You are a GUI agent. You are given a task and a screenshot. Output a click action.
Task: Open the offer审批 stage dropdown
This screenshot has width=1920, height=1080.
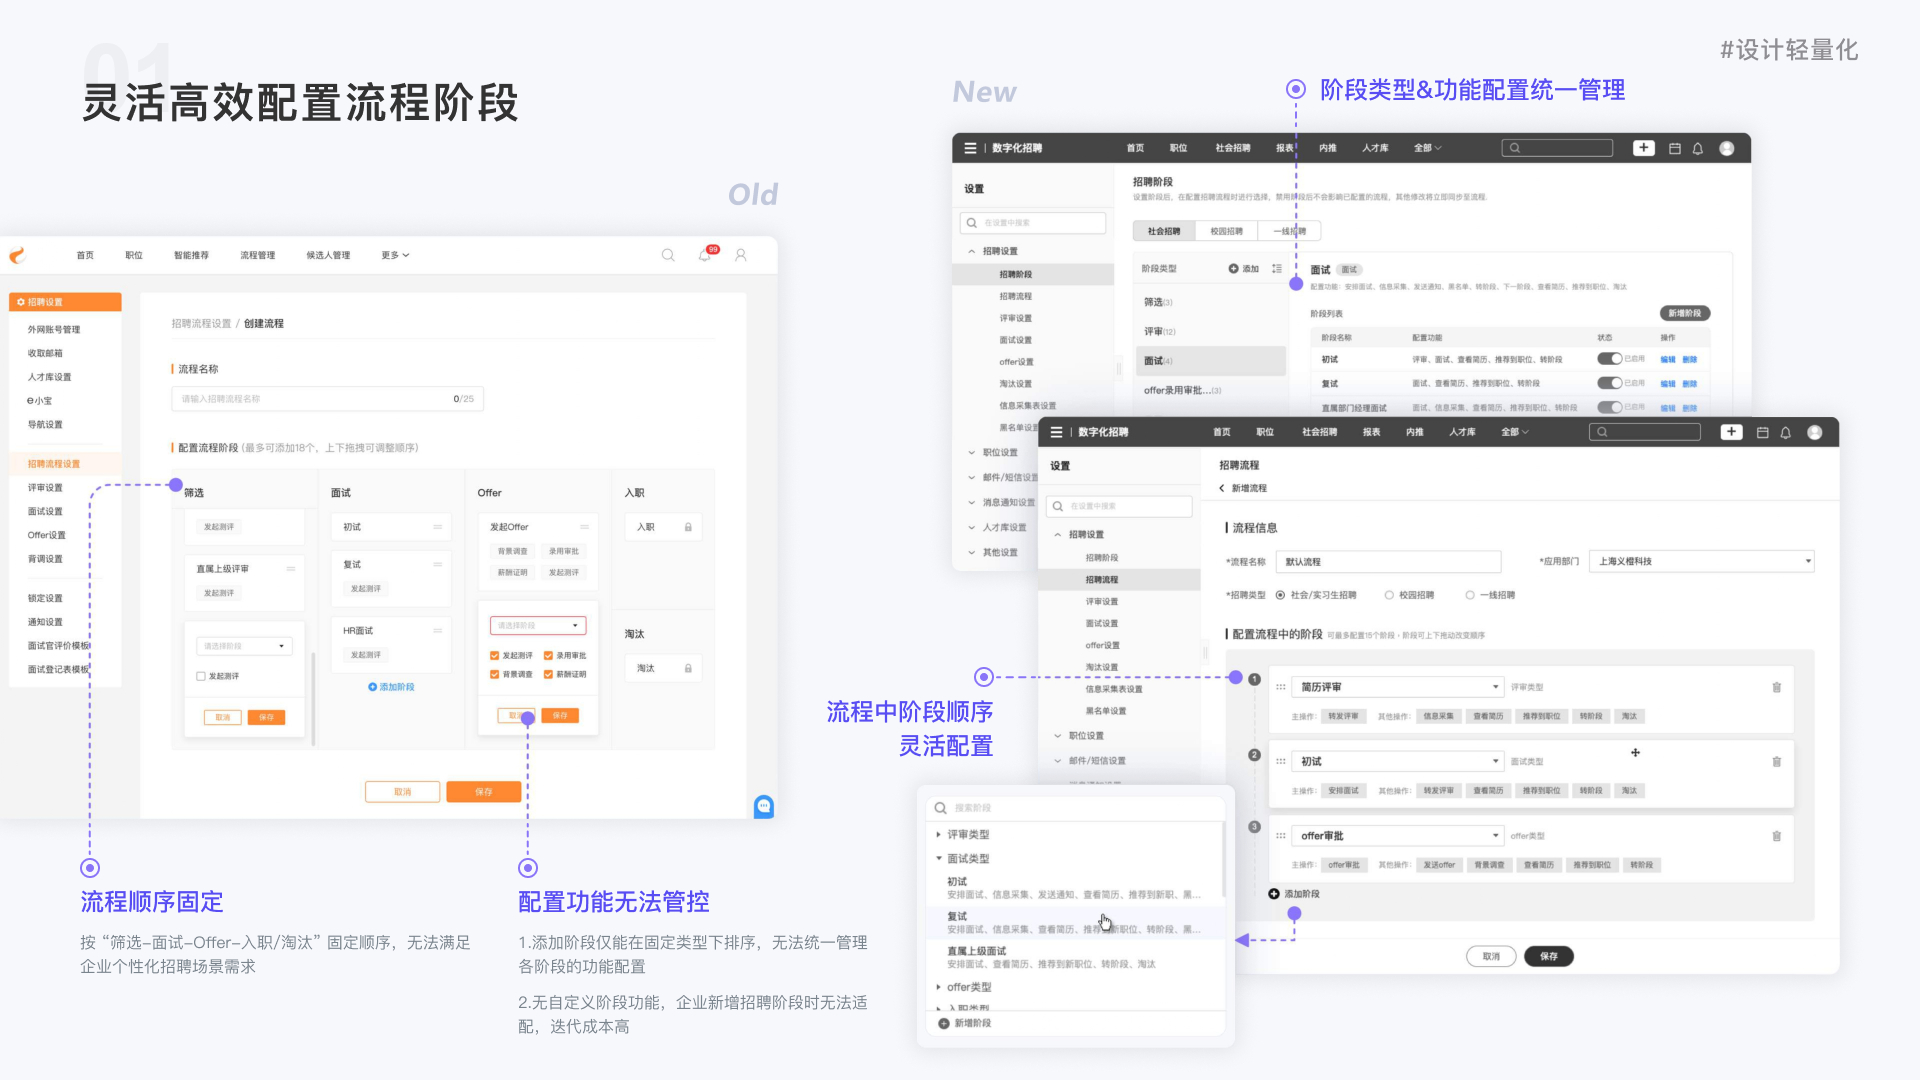(1397, 836)
